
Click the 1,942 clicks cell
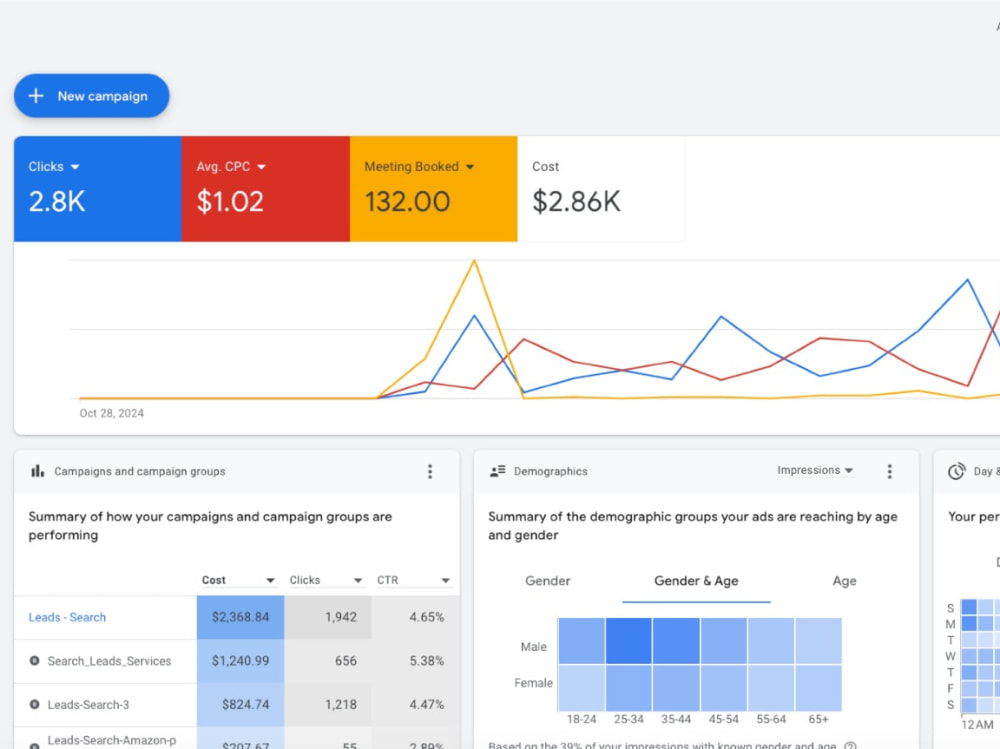(x=328, y=617)
